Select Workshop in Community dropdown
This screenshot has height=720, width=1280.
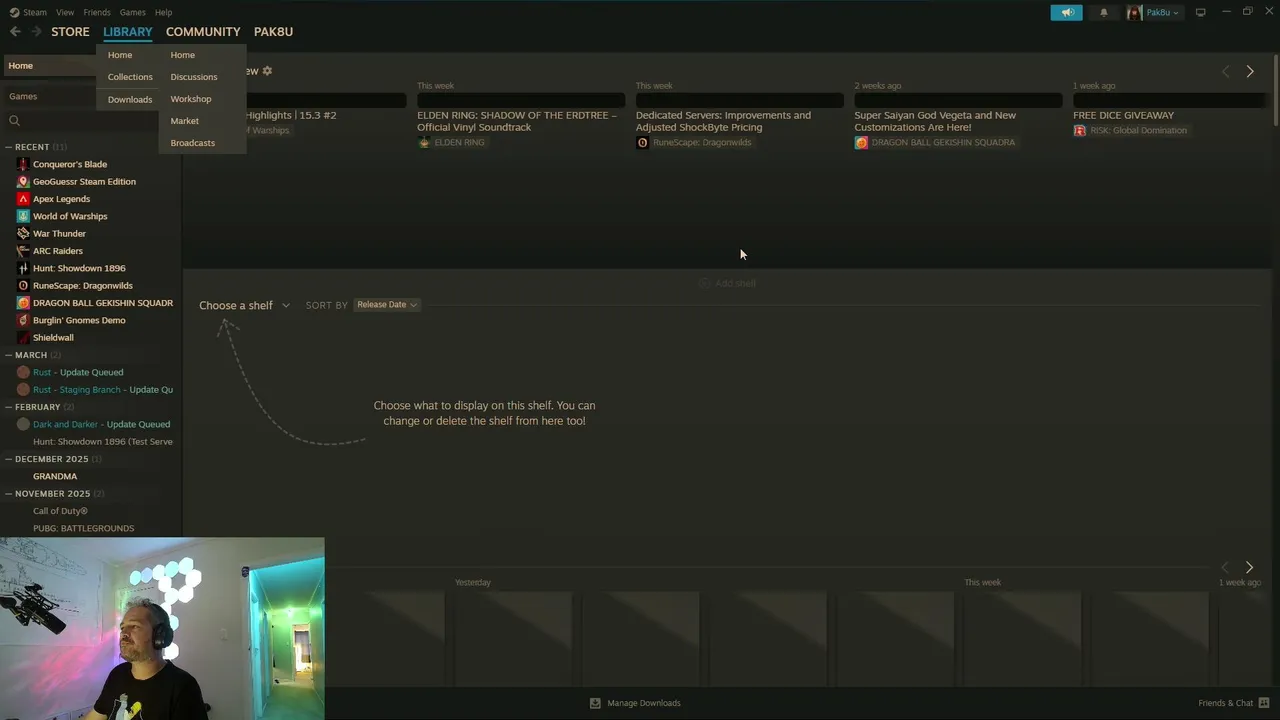point(191,99)
